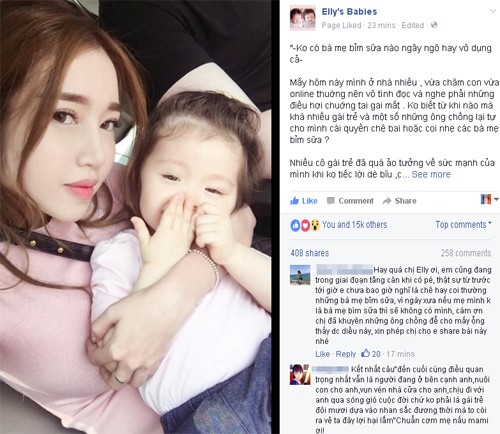Click the globe public privacy icon
This screenshot has width=500, height=434.
pos(434,25)
